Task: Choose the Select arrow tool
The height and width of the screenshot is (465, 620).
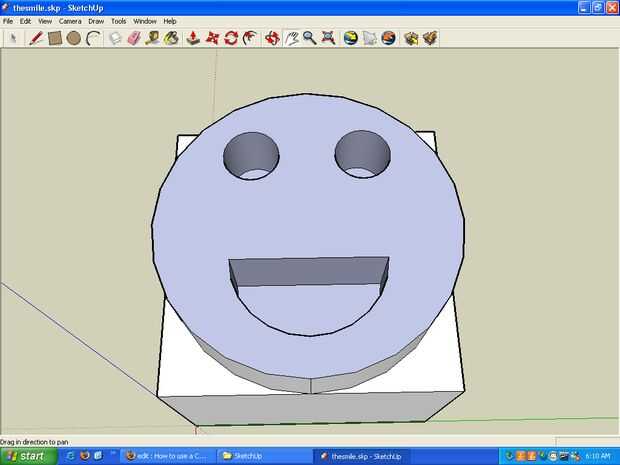Action: pyautogui.click(x=13, y=38)
